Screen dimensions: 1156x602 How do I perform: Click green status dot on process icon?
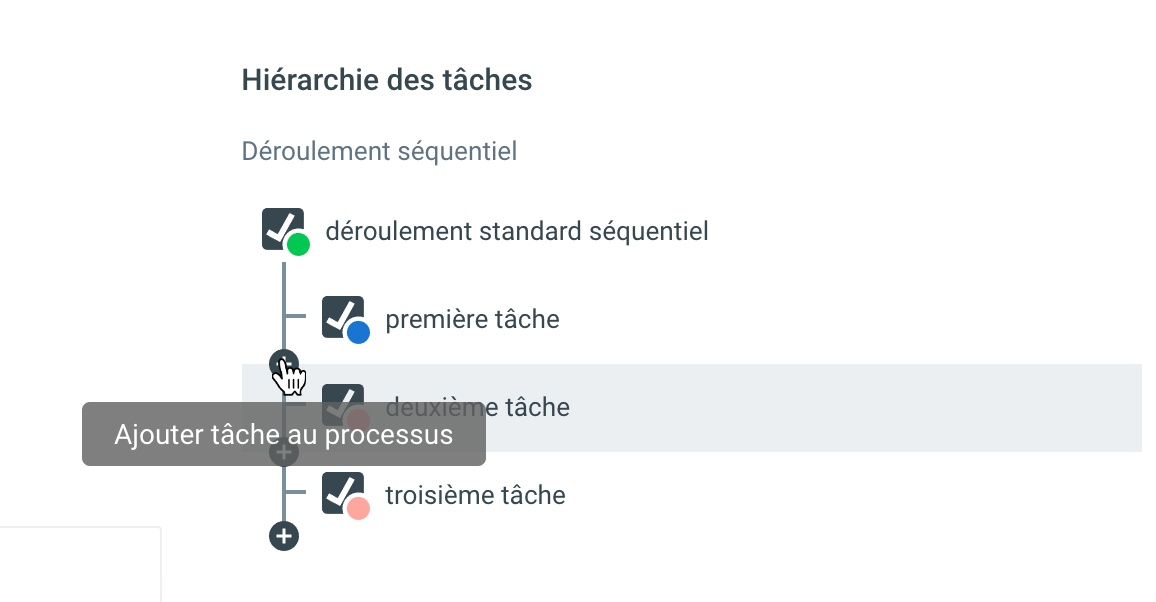point(298,244)
